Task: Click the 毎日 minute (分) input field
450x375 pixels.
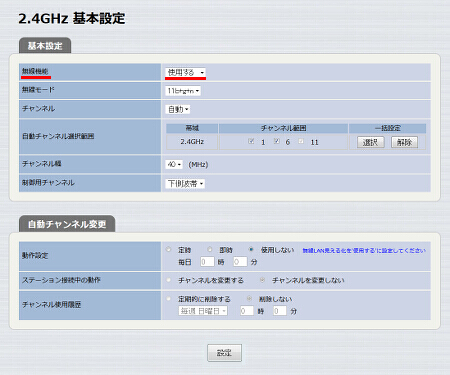Action: (240, 262)
